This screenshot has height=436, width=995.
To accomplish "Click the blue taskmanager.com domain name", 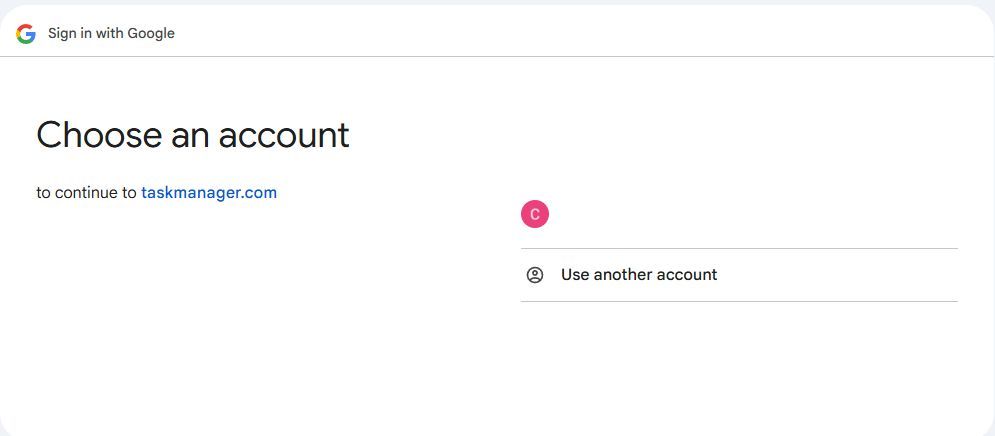I will pos(209,192).
